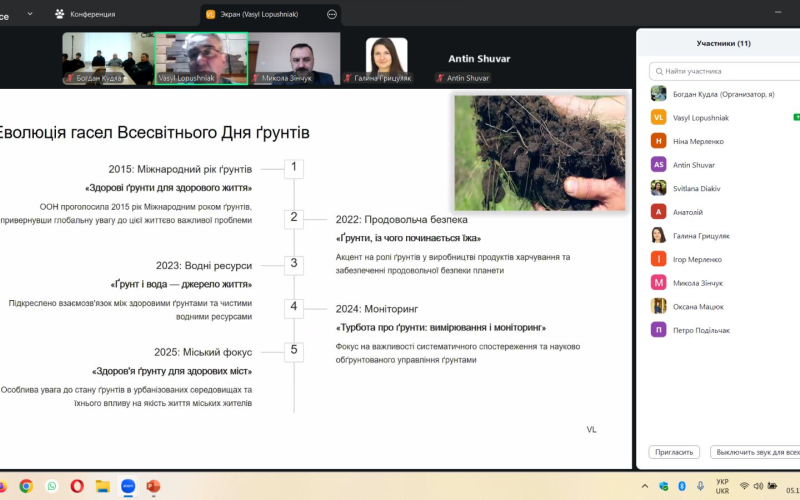Open the three-dots menu on screen share tab

[332, 14]
